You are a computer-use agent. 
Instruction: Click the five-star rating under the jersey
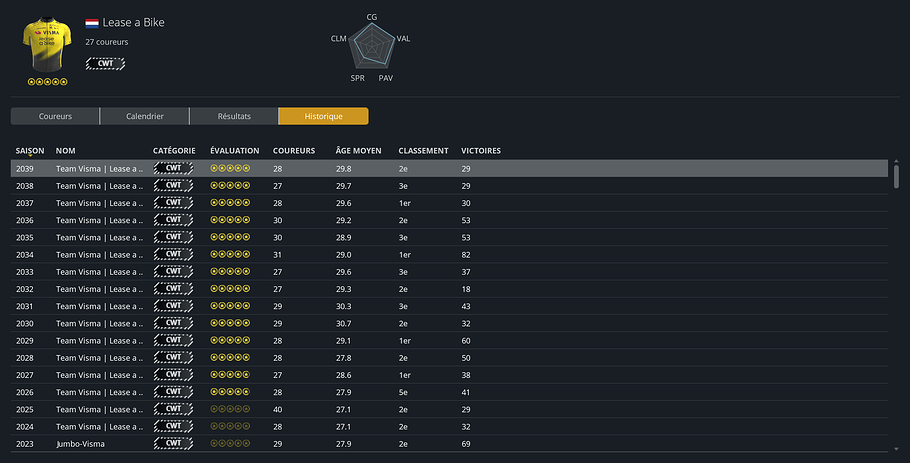click(48, 82)
